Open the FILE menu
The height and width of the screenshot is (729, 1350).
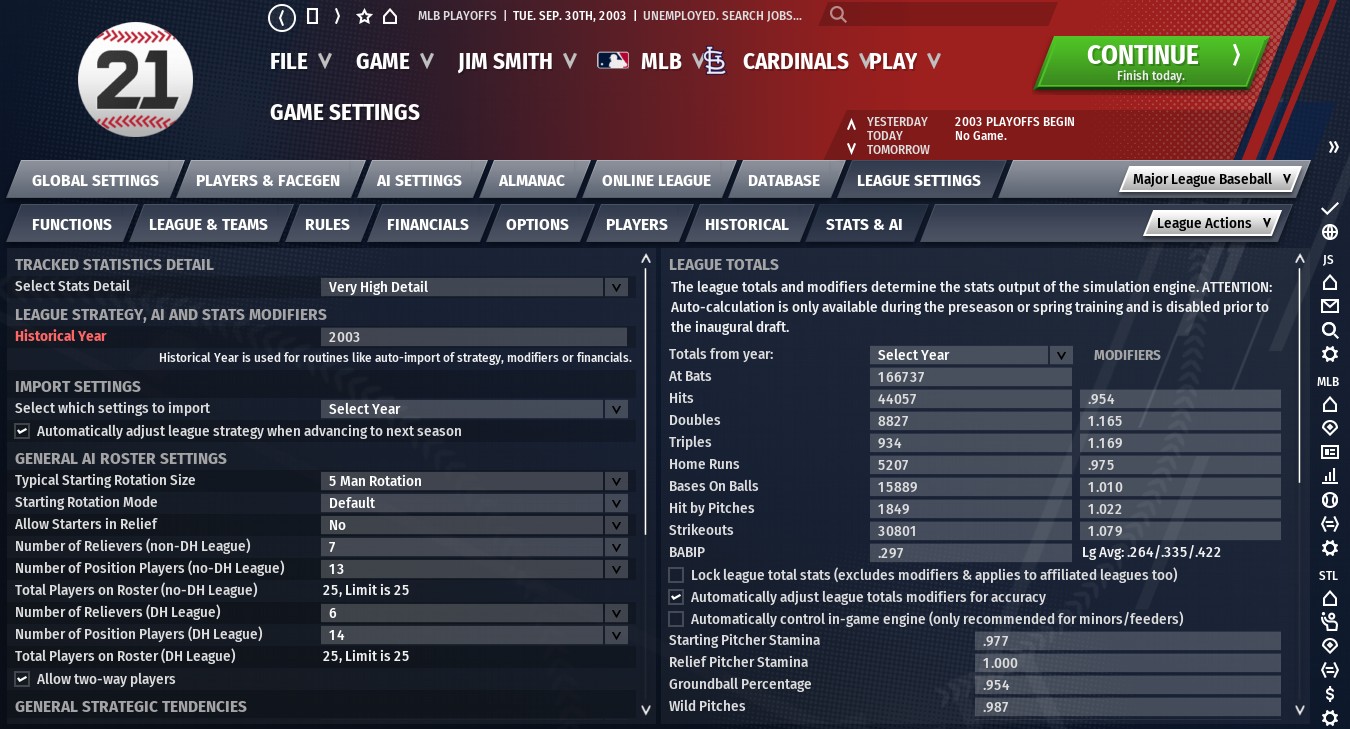tap(300, 61)
